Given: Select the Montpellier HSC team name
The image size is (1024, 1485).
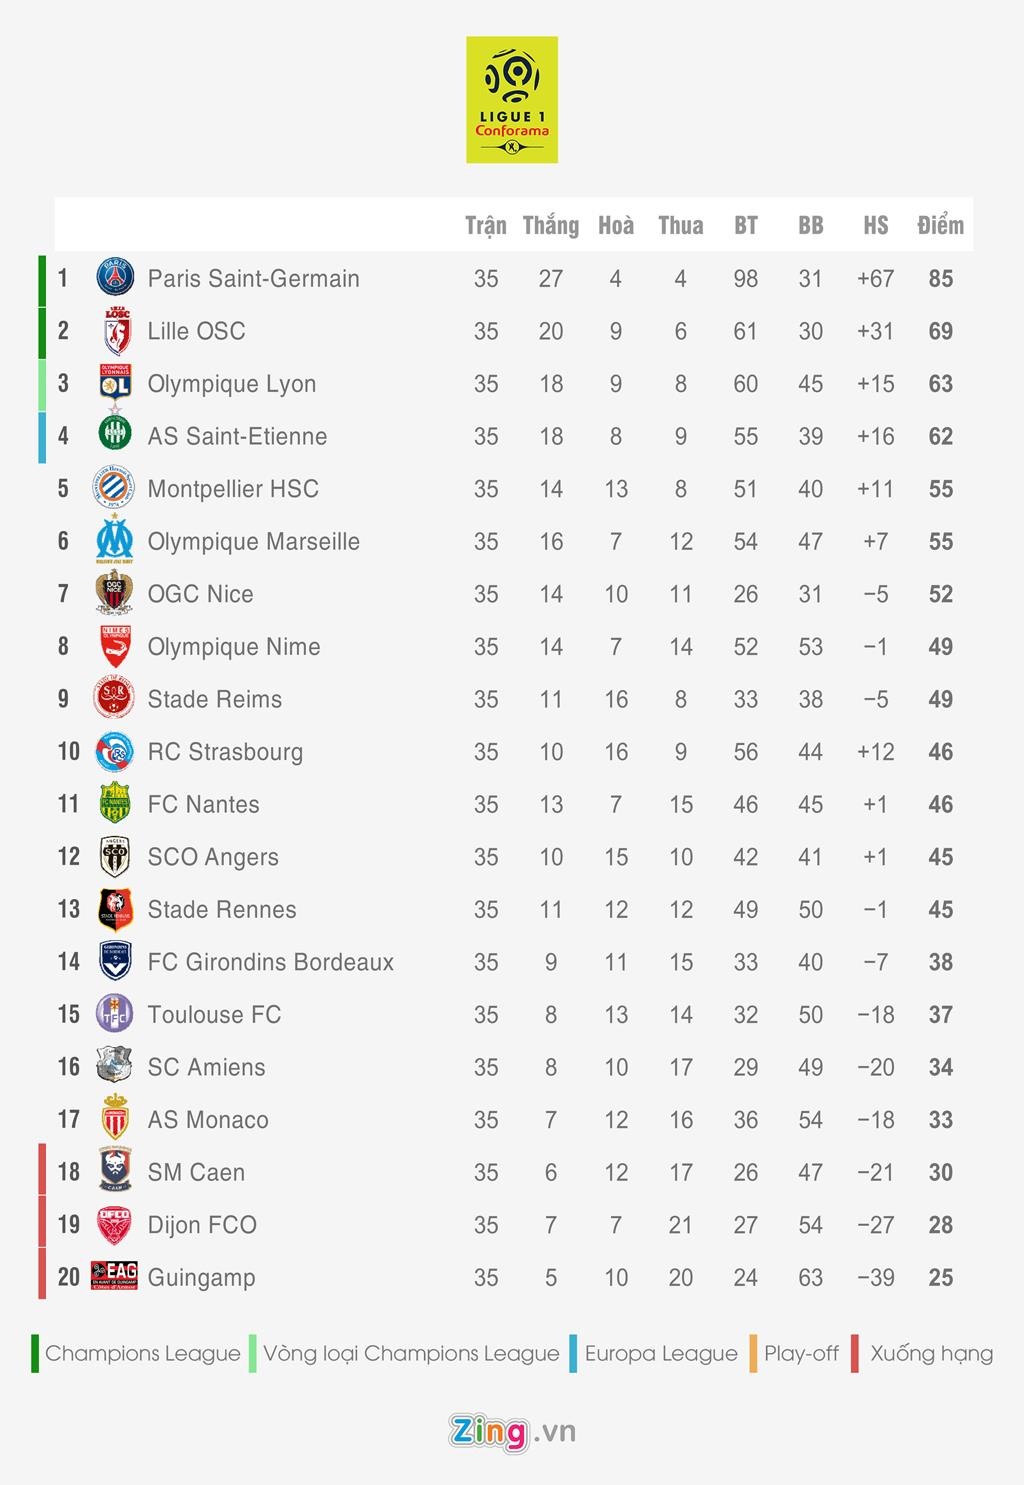Looking at the screenshot, I should point(233,489).
